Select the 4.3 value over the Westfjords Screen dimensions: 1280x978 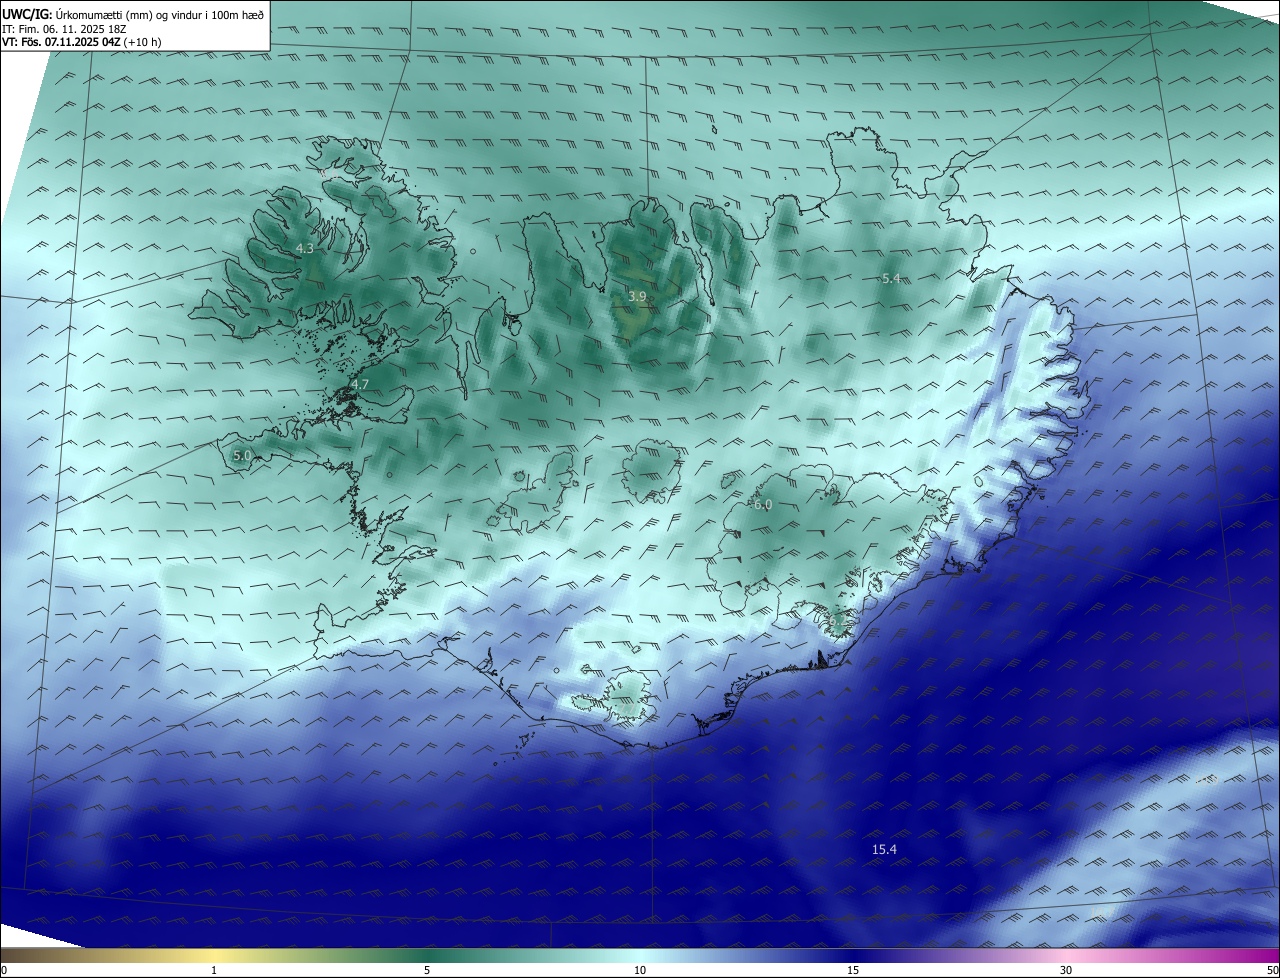pyautogui.click(x=305, y=248)
